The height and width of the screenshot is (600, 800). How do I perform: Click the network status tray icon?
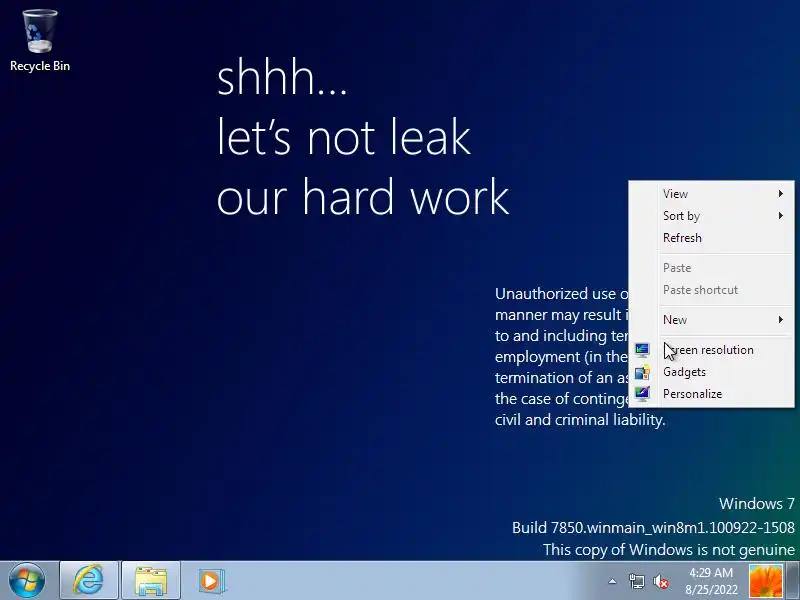636,581
